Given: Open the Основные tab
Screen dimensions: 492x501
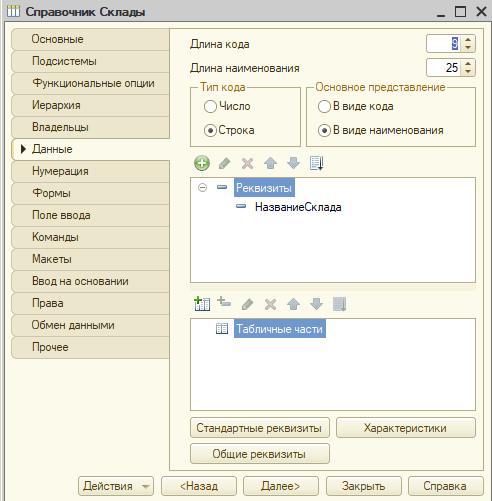Looking at the screenshot, I should pos(90,39).
